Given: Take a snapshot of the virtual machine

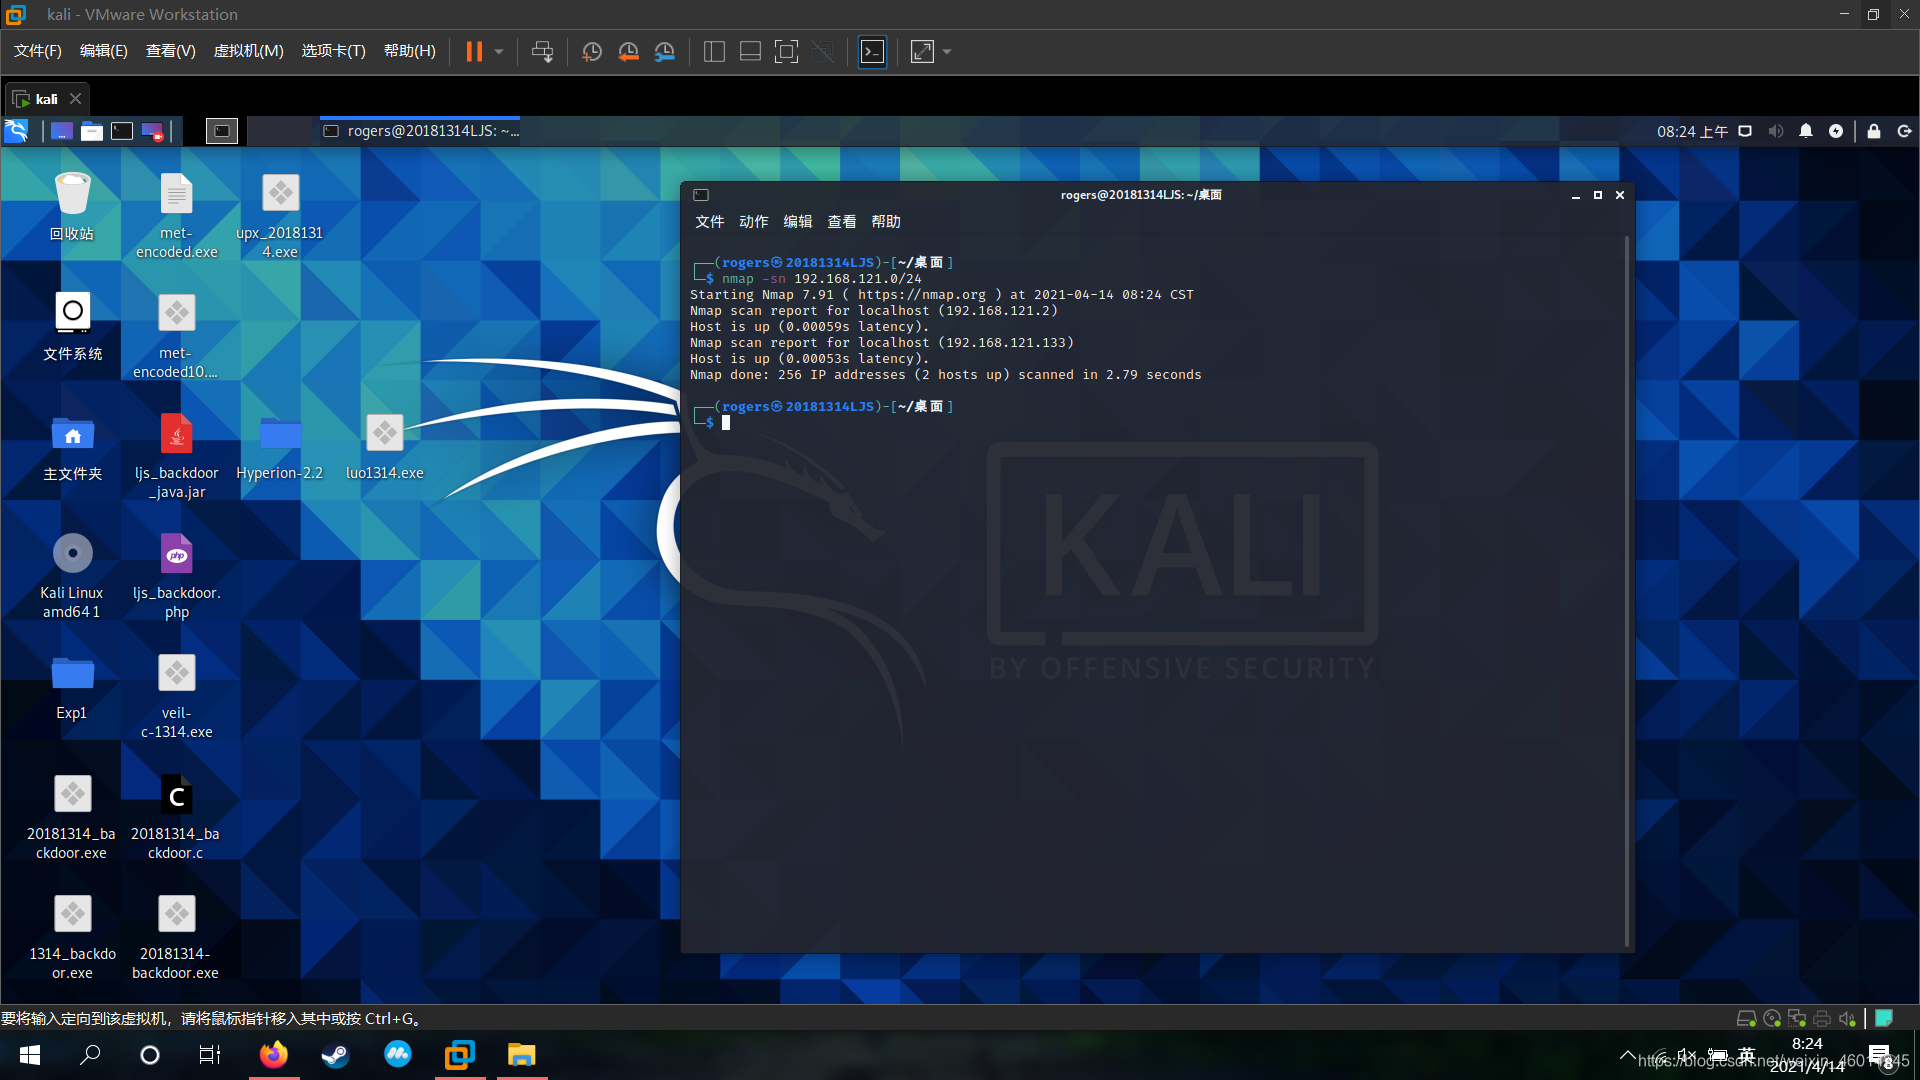Looking at the screenshot, I should (x=592, y=51).
